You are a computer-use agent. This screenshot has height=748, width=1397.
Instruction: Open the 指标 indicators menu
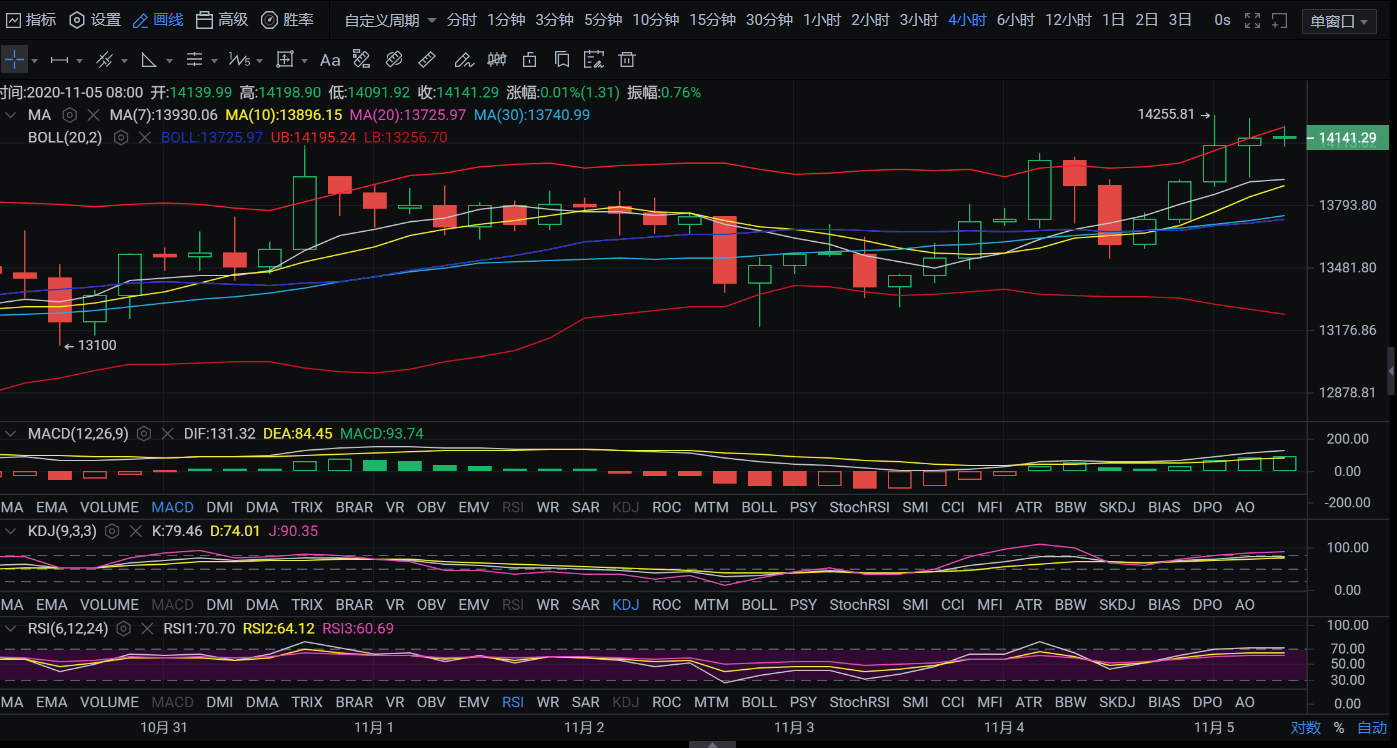(x=31, y=20)
